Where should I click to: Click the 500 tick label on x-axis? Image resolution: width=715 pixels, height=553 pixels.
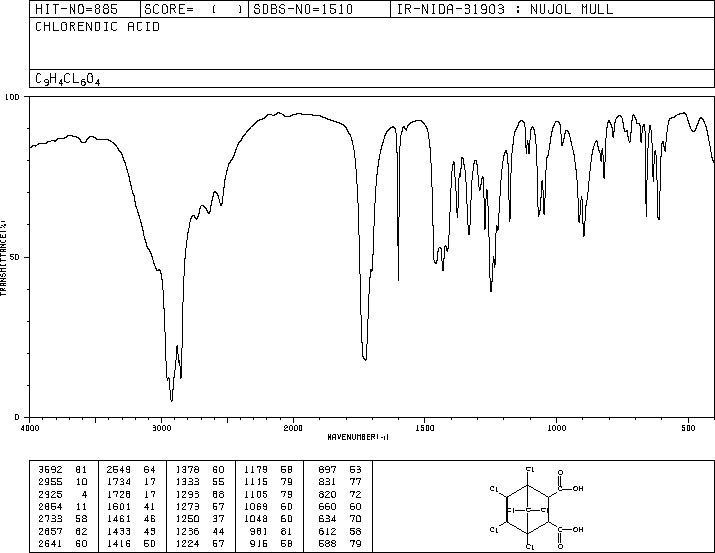pyautogui.click(x=688, y=428)
